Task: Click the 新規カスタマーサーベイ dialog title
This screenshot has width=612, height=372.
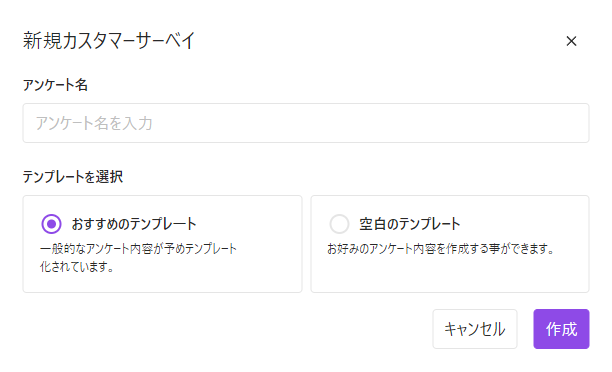Action: tap(109, 41)
